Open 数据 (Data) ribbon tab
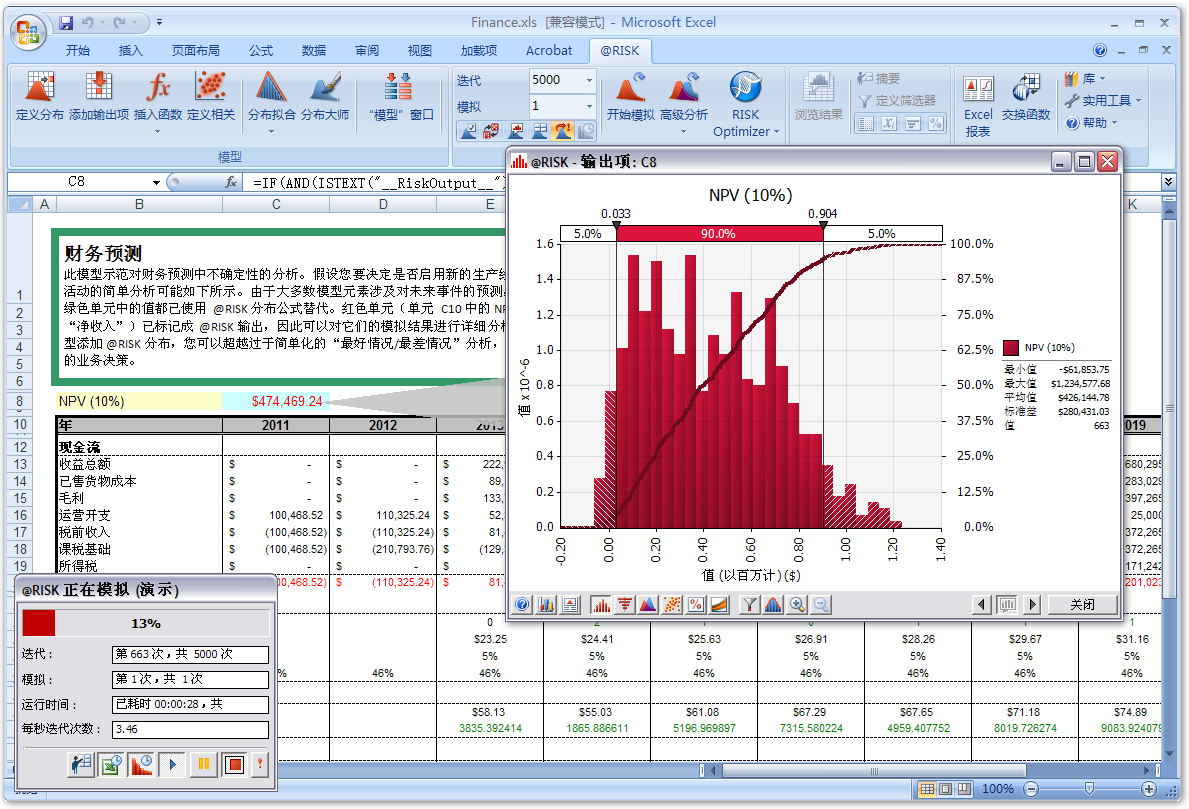Screen dimensions: 1189x809 pyautogui.click(x=314, y=51)
